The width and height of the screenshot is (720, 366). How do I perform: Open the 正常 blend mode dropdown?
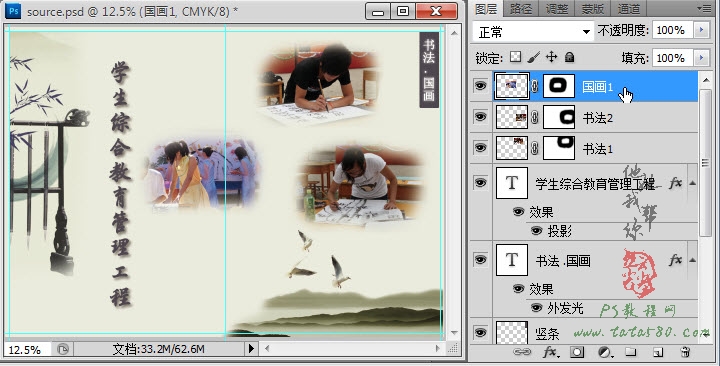point(533,32)
